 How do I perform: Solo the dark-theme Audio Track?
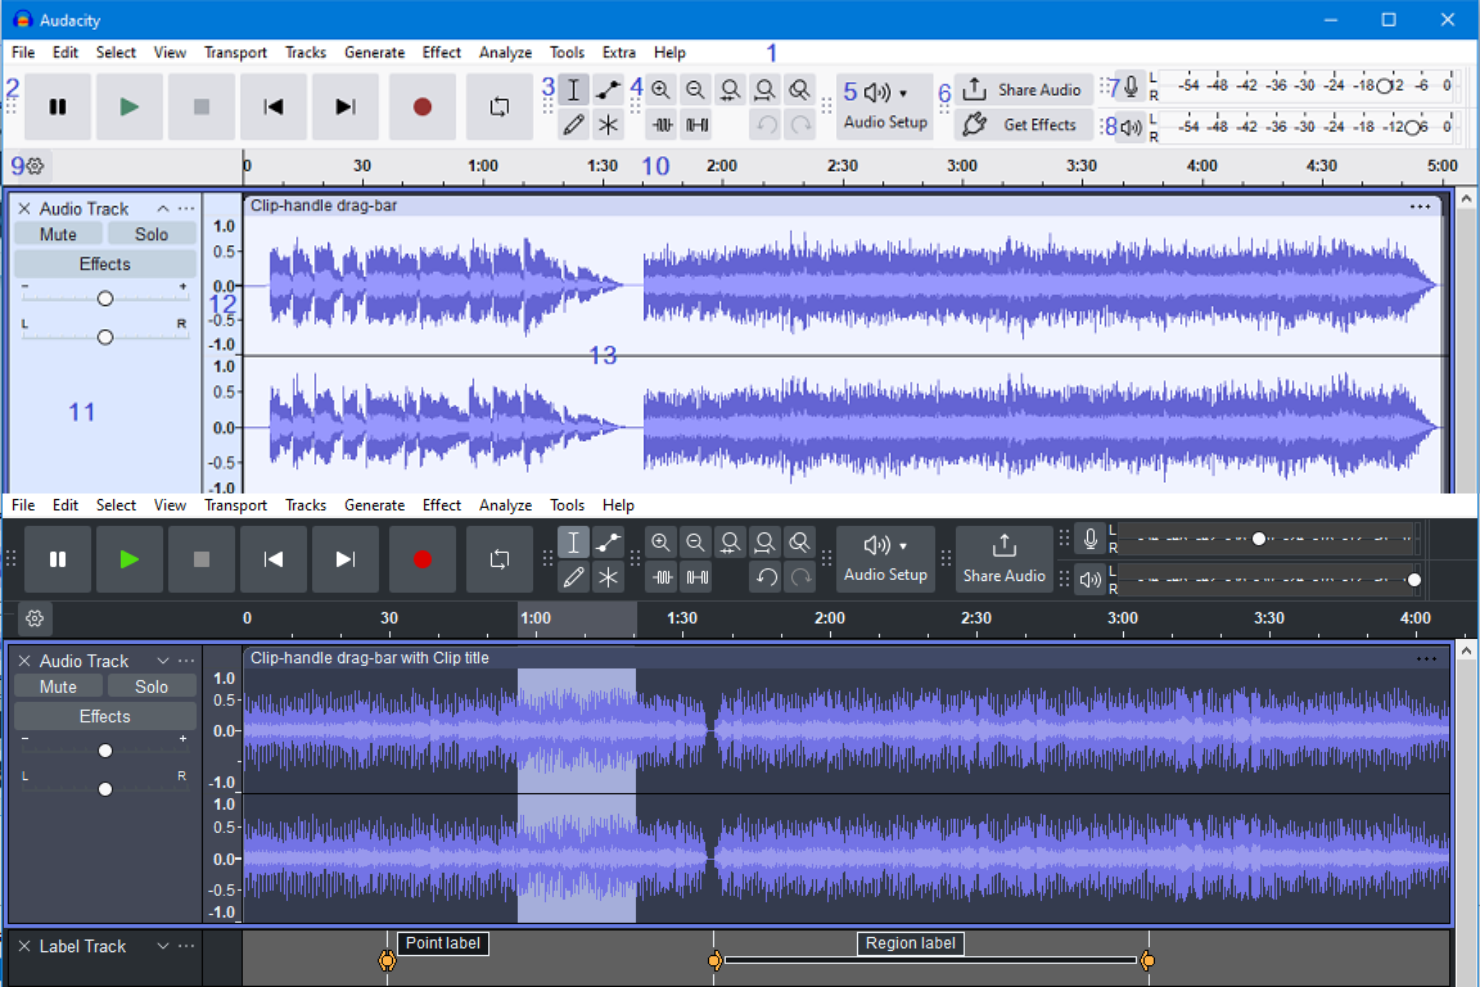[x=151, y=687]
